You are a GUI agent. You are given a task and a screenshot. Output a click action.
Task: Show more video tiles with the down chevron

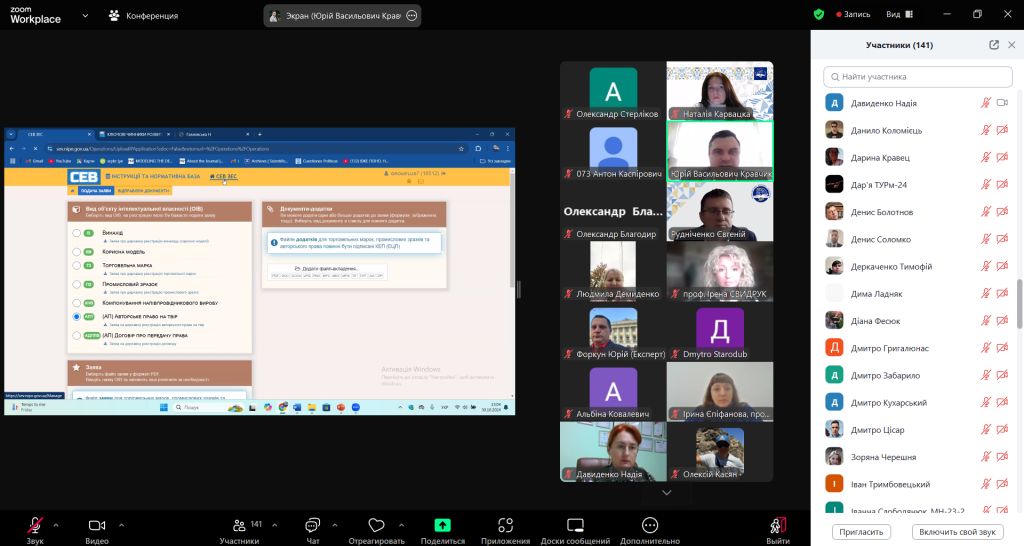point(667,492)
